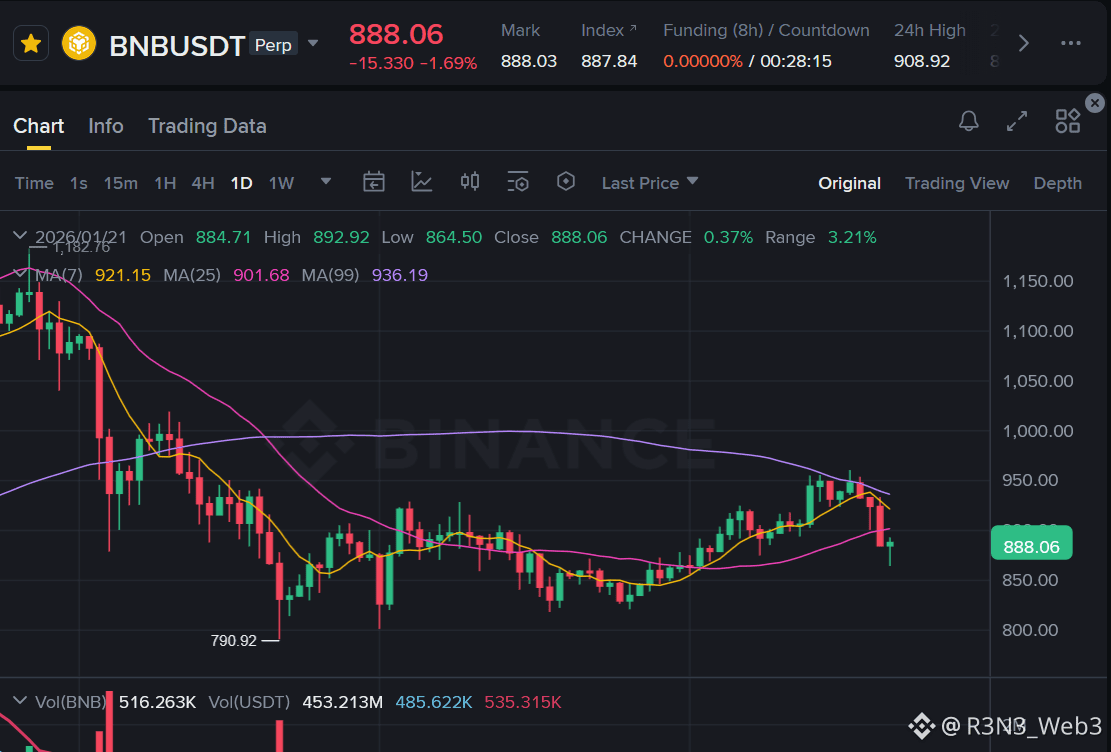The image size is (1111, 752).
Task: Open the candlestick chart style icon
Action: pyautogui.click(x=470, y=182)
